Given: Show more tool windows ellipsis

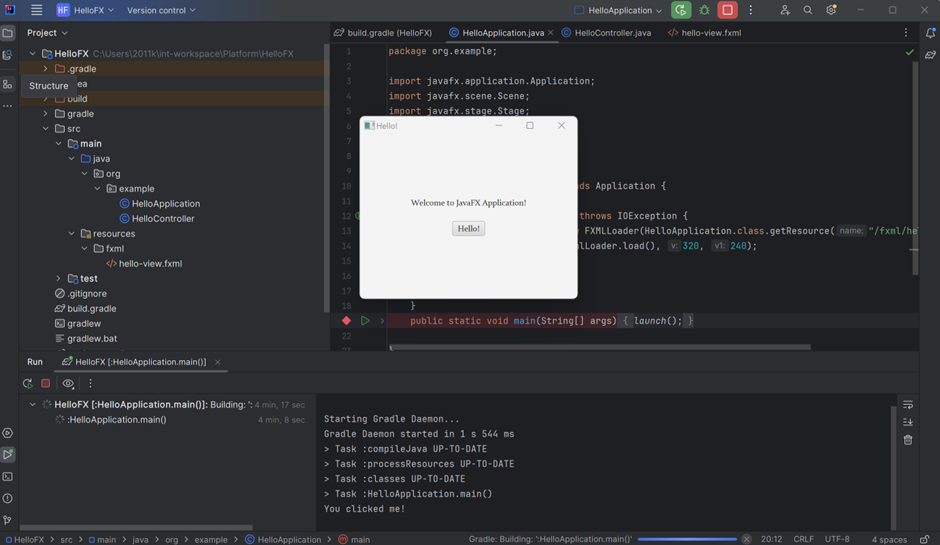Looking at the screenshot, I should (8, 106).
